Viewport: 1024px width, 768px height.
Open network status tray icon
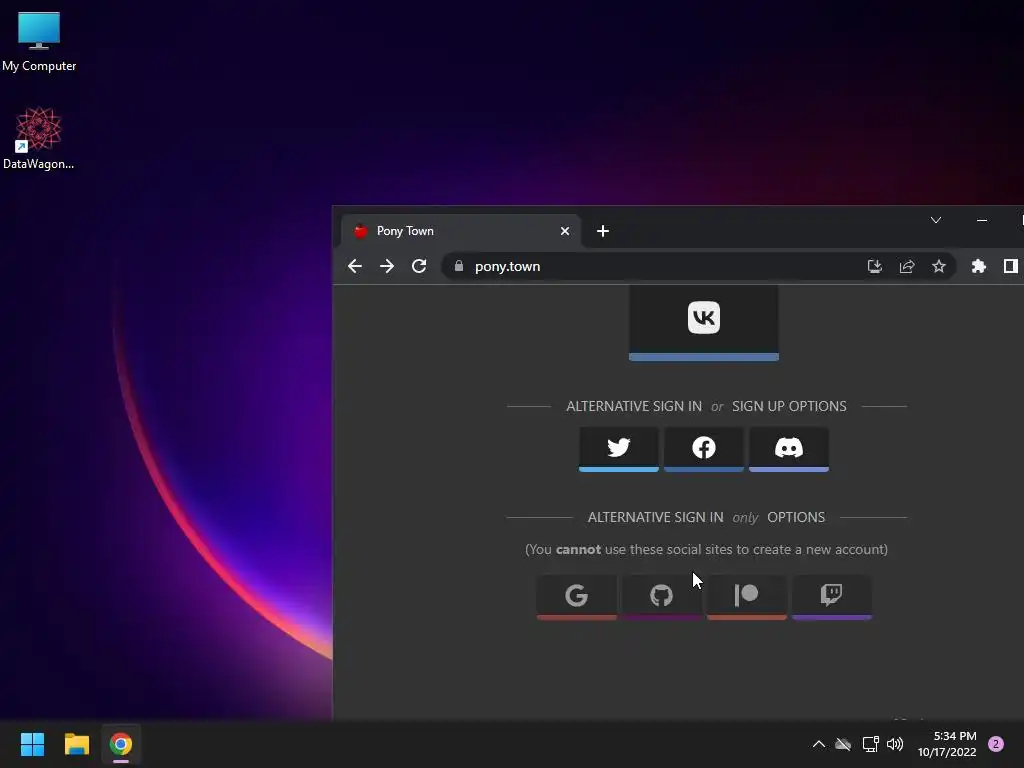(x=871, y=744)
